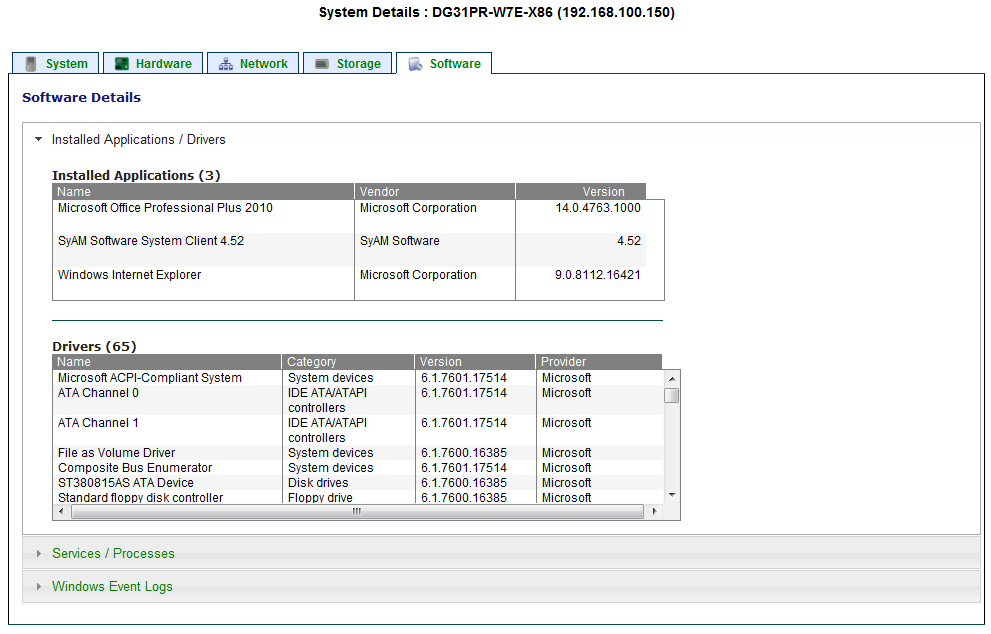
Task: Click the drivers horizontal scroll-left arrow
Action: pyautogui.click(x=60, y=512)
